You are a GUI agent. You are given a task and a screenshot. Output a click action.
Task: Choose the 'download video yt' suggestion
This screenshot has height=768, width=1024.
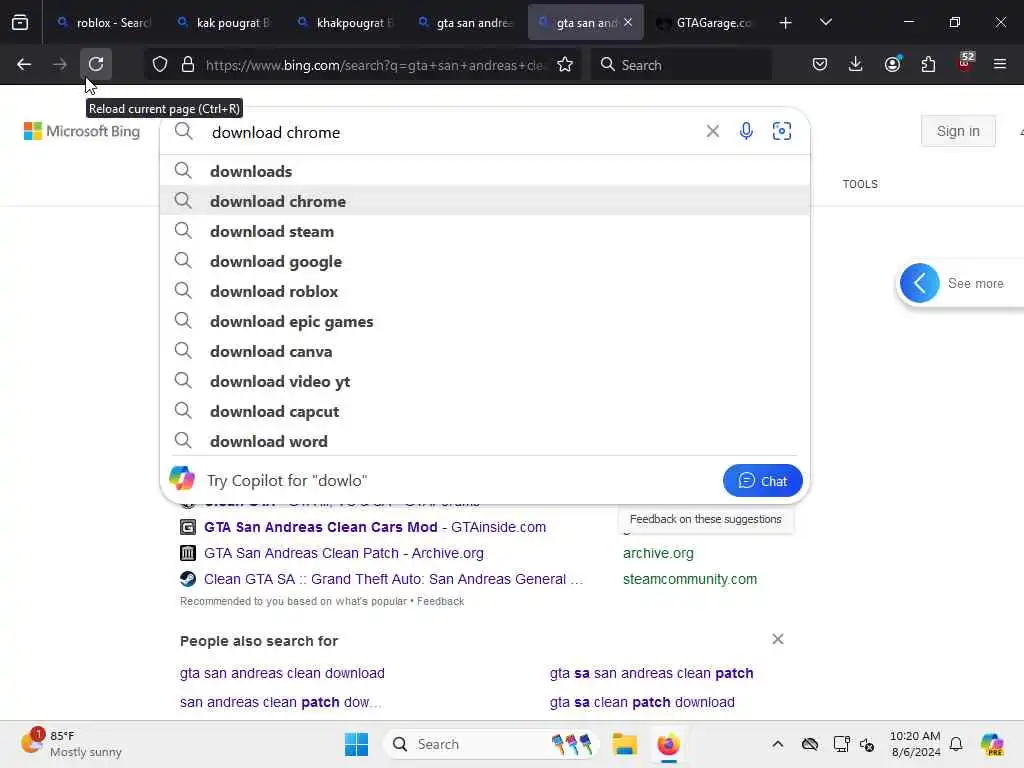485,381
